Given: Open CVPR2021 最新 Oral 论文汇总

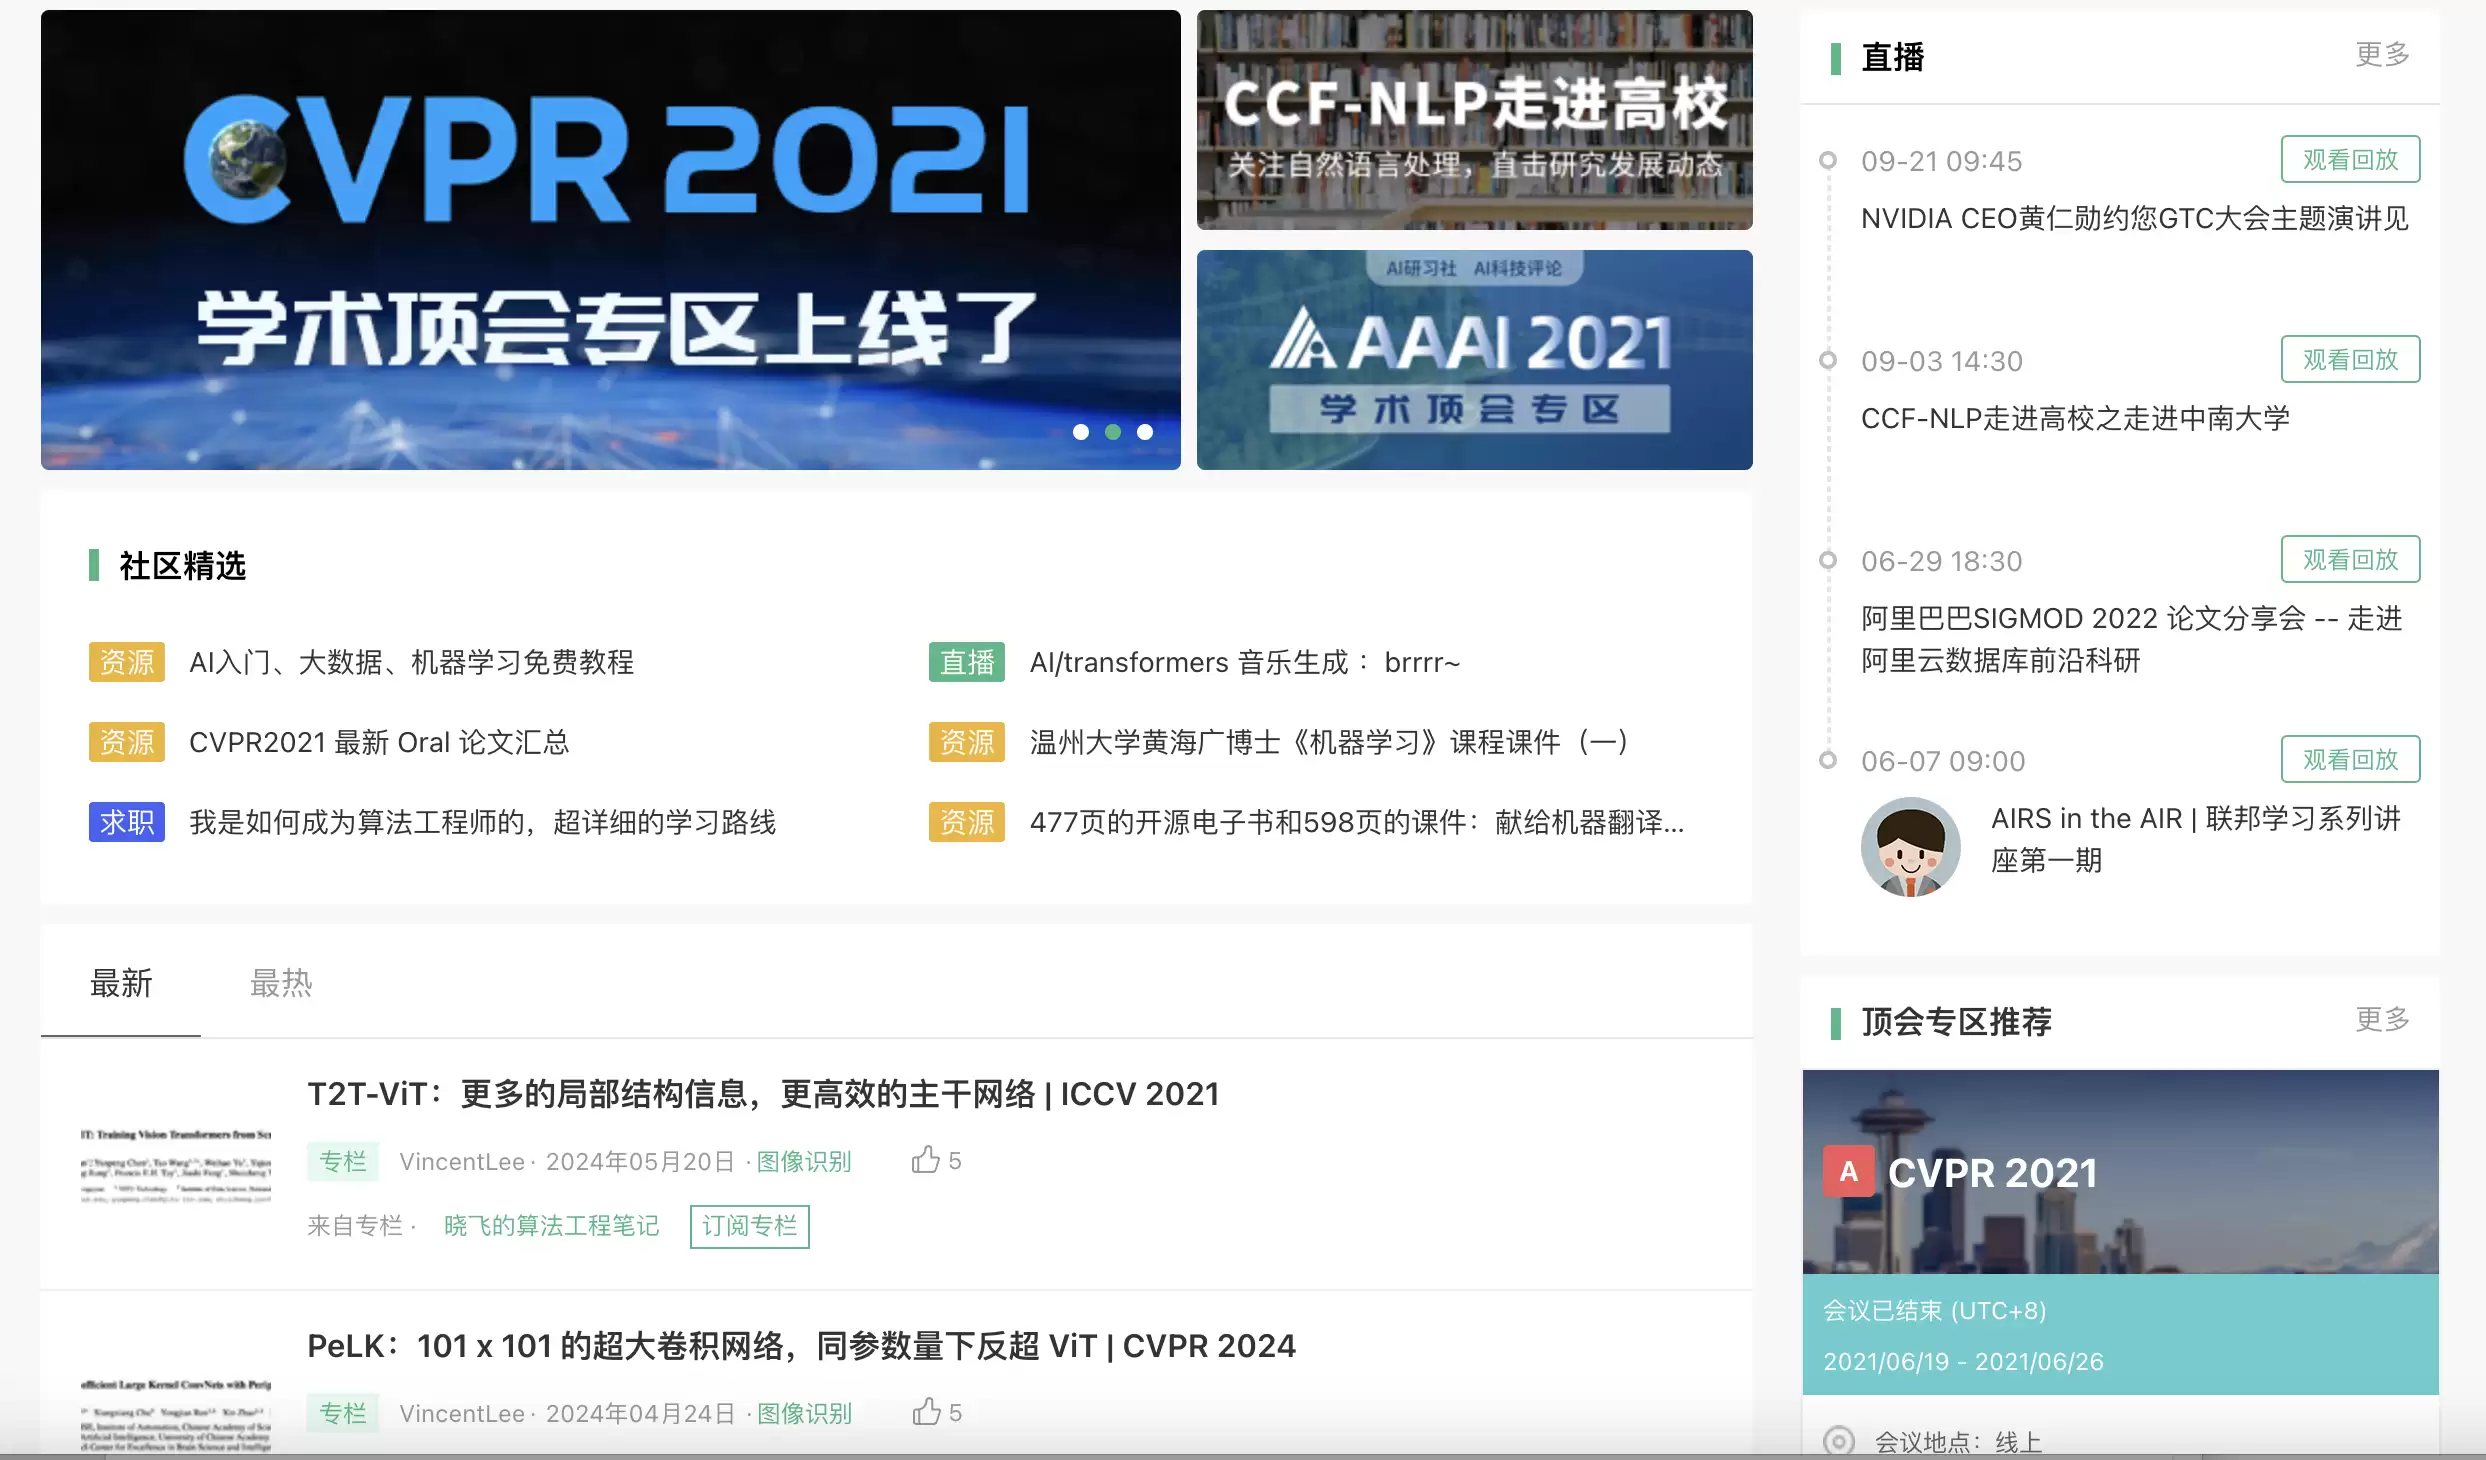Looking at the screenshot, I should (379, 742).
